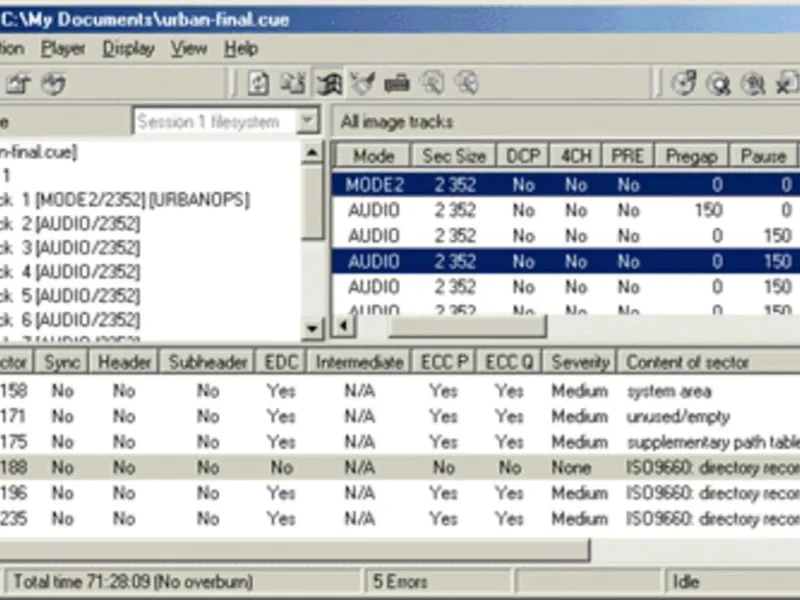Click the toolbox briefcase toolbar icon
The height and width of the screenshot is (600, 800).
point(397,83)
